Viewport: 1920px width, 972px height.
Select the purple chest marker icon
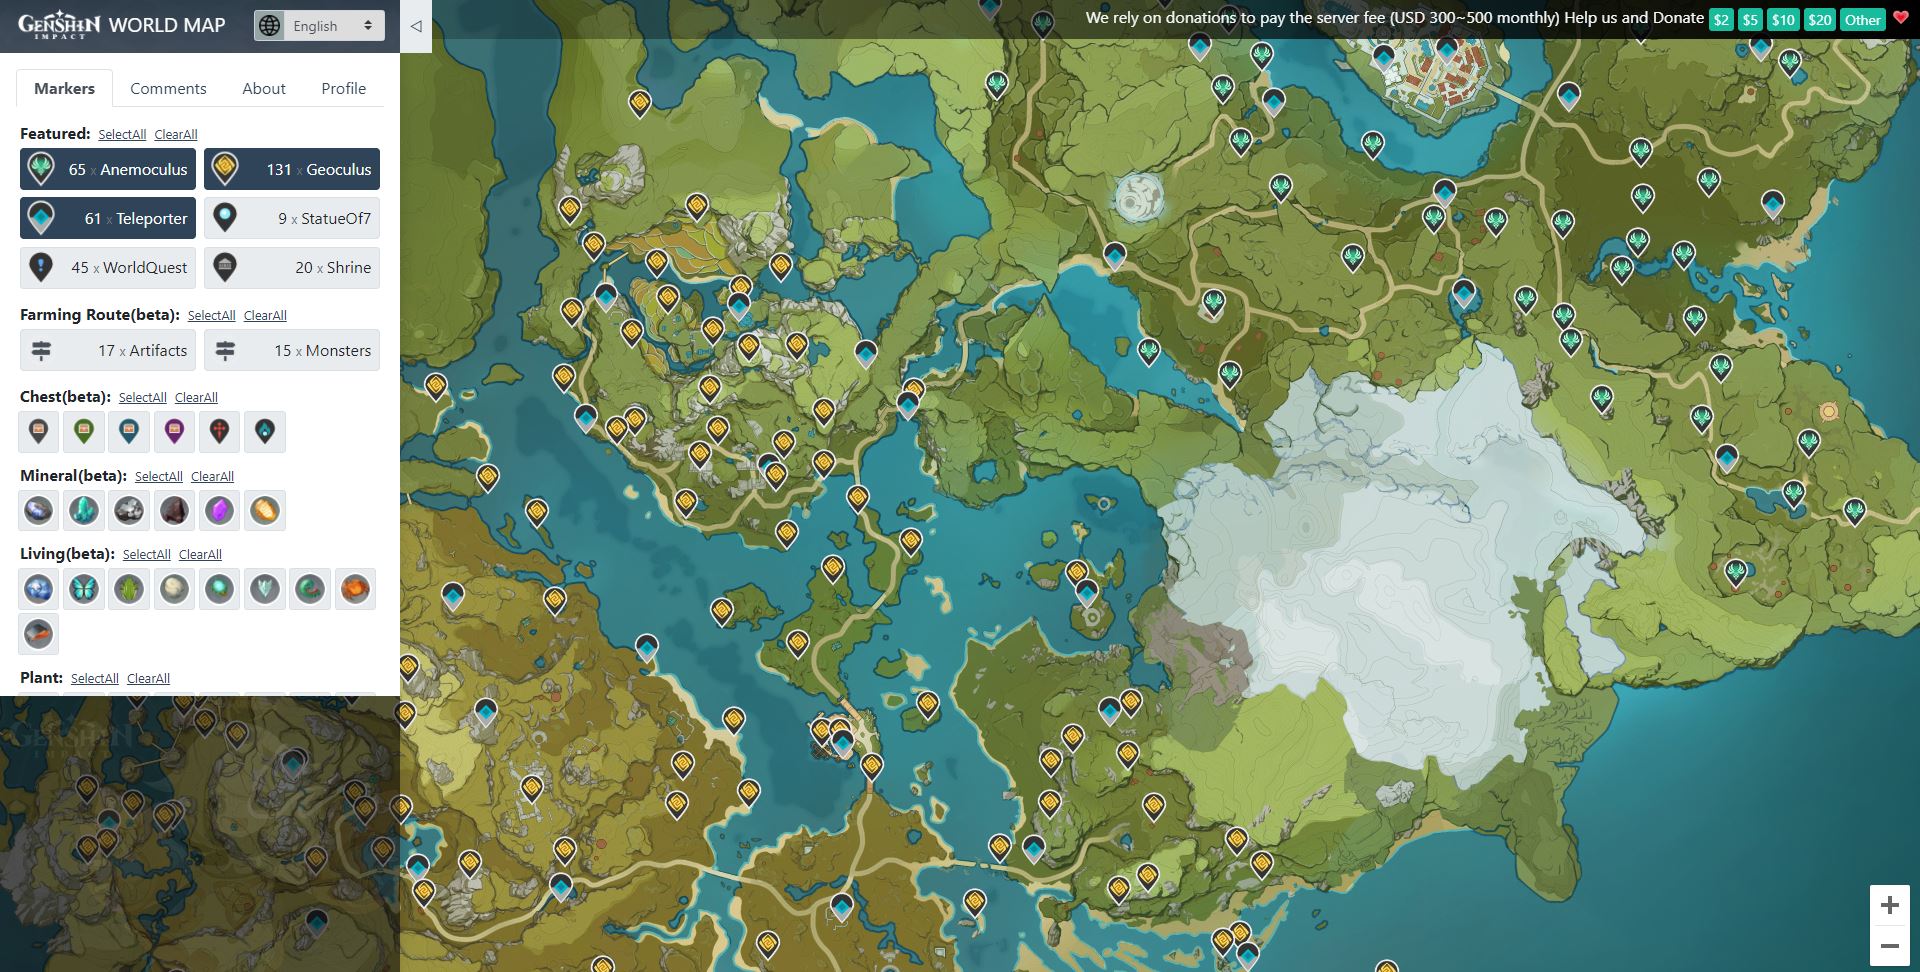point(174,432)
